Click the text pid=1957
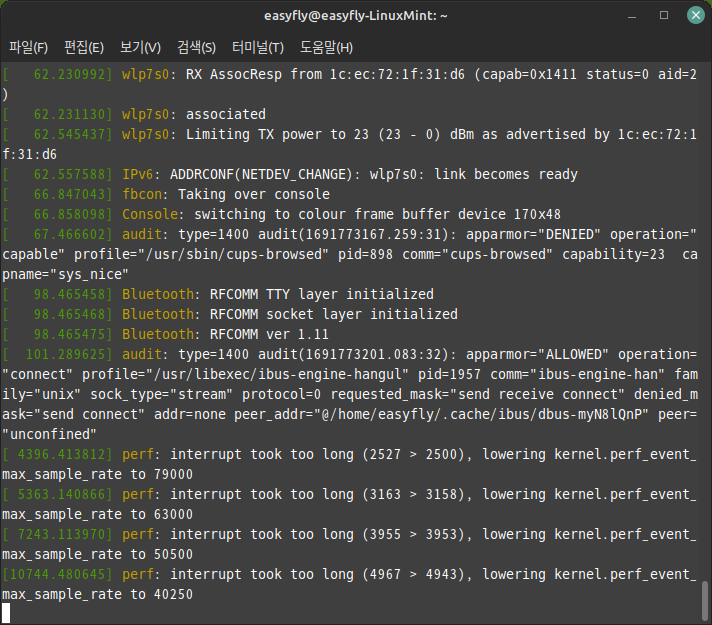Viewport: 712px width, 625px height. click(x=449, y=374)
